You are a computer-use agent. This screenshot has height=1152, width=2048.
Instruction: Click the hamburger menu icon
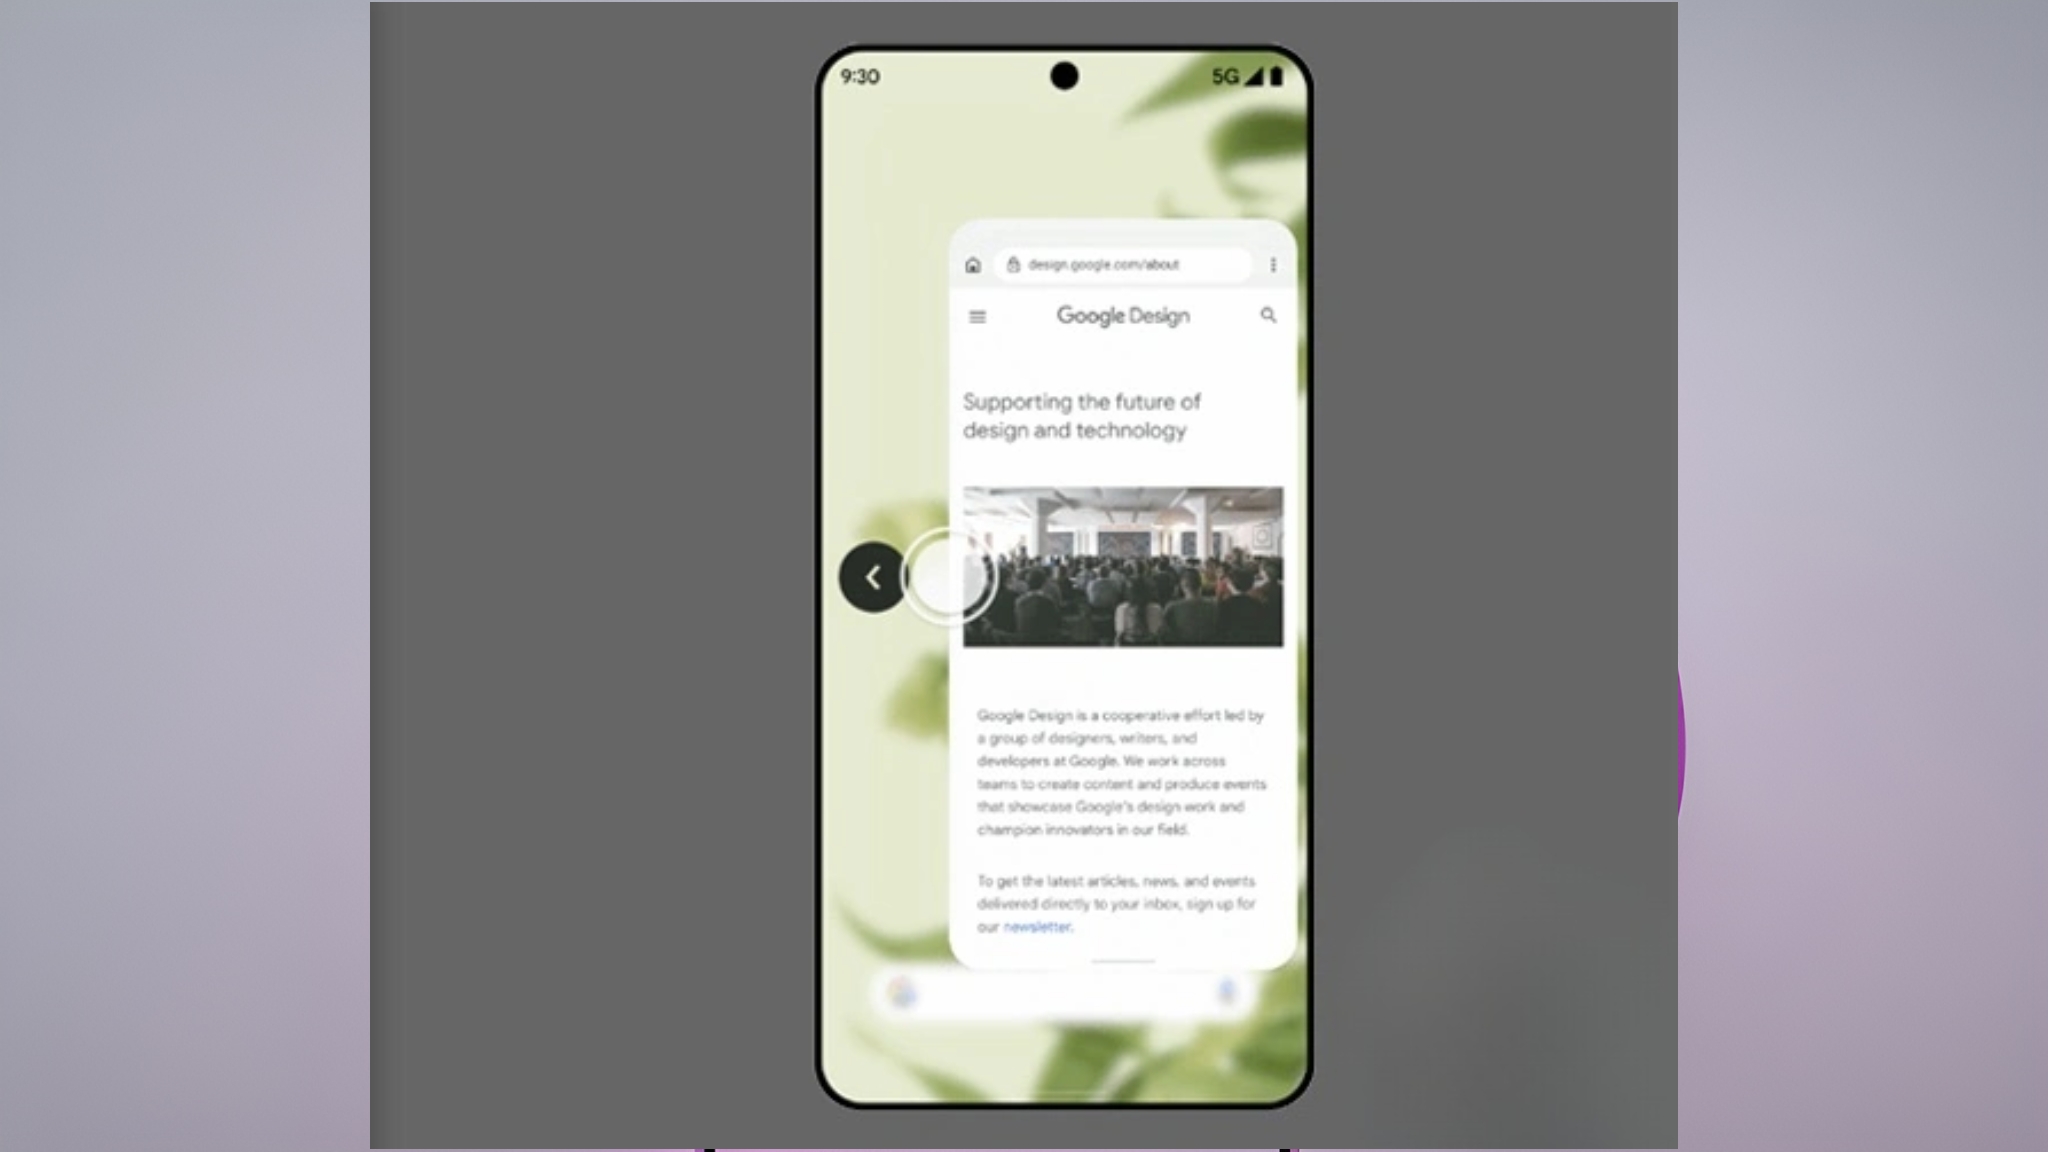click(x=978, y=315)
